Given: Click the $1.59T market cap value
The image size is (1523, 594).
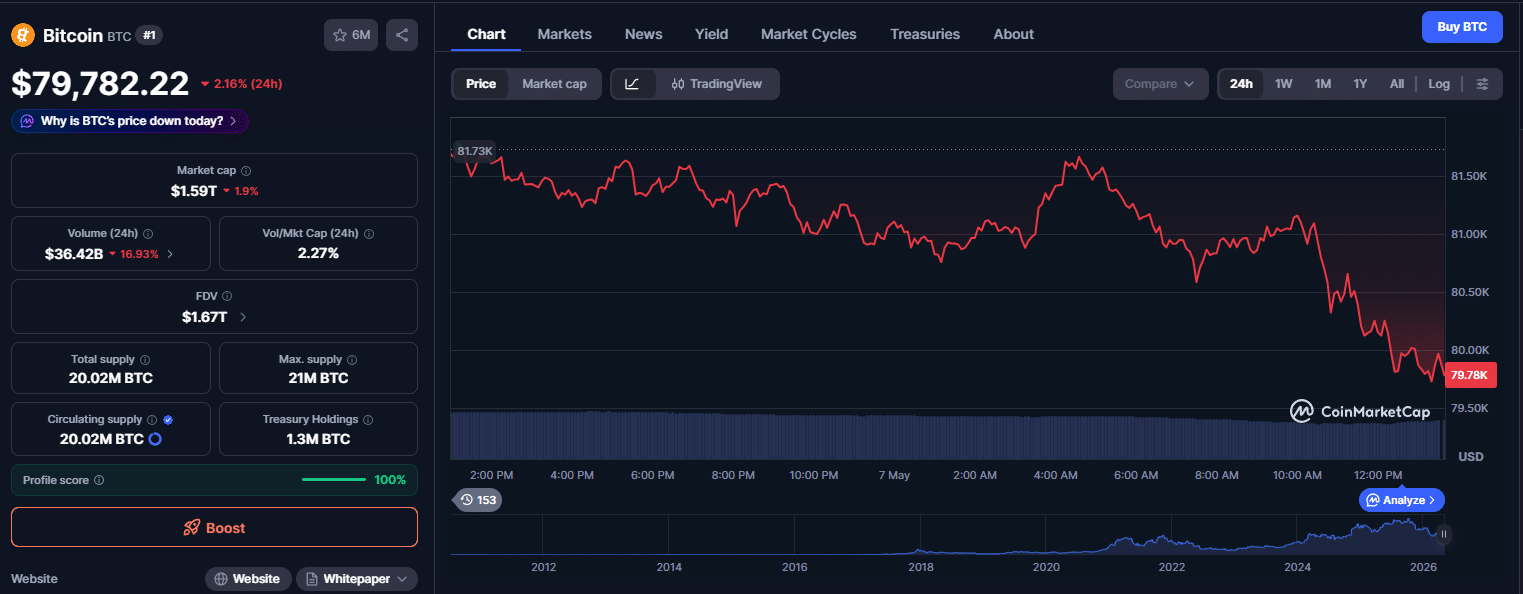Looking at the screenshot, I should click(x=194, y=190).
